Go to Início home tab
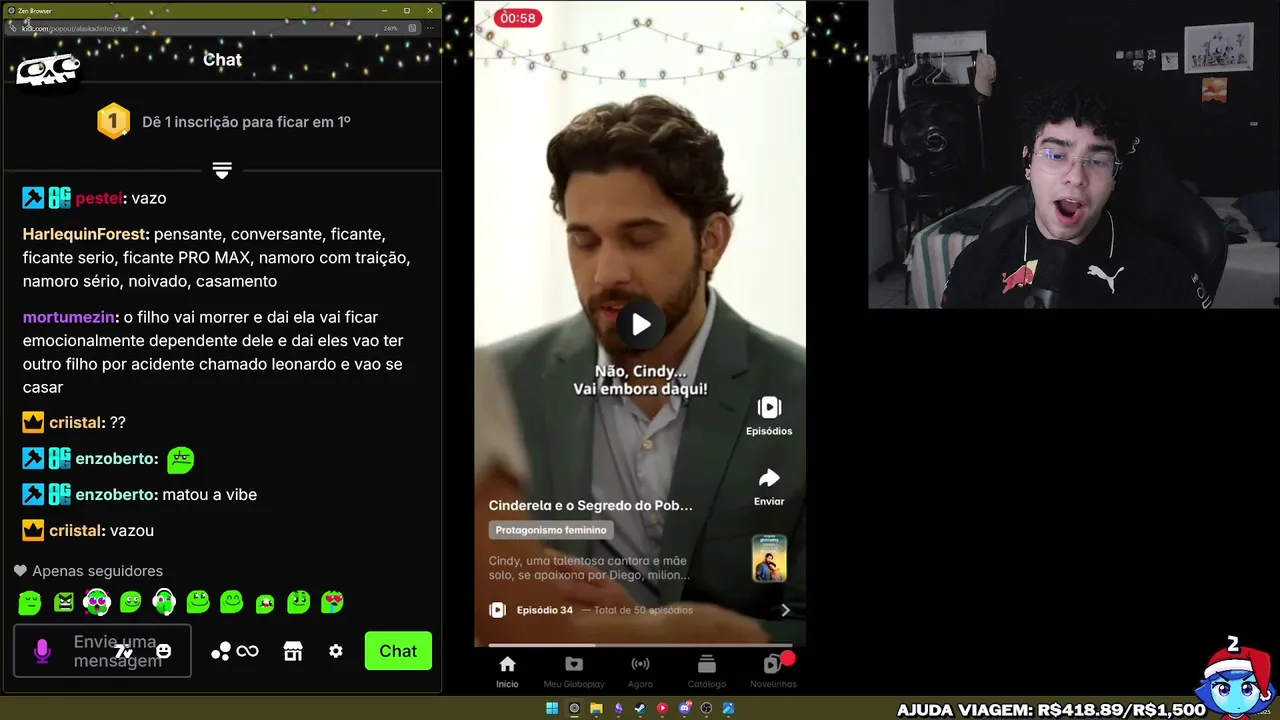The image size is (1280, 720). [x=507, y=671]
